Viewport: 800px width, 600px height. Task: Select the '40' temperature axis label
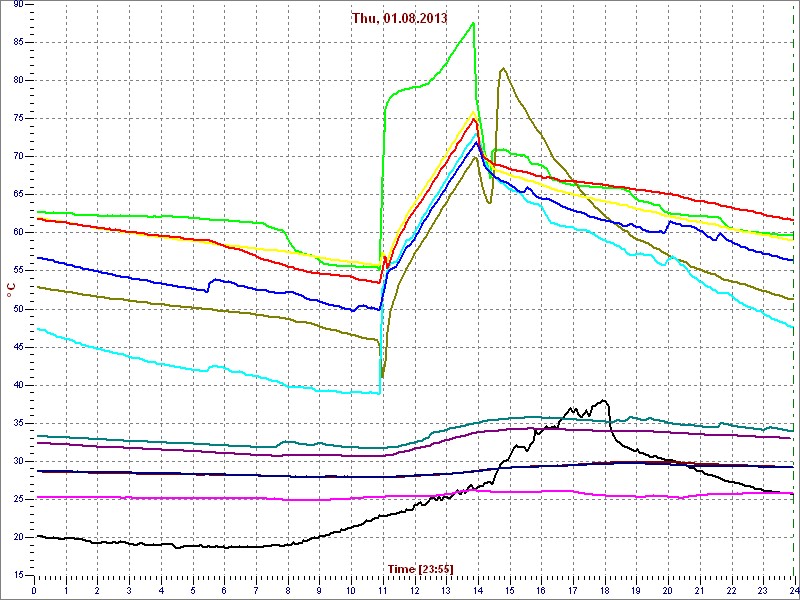click(18, 385)
